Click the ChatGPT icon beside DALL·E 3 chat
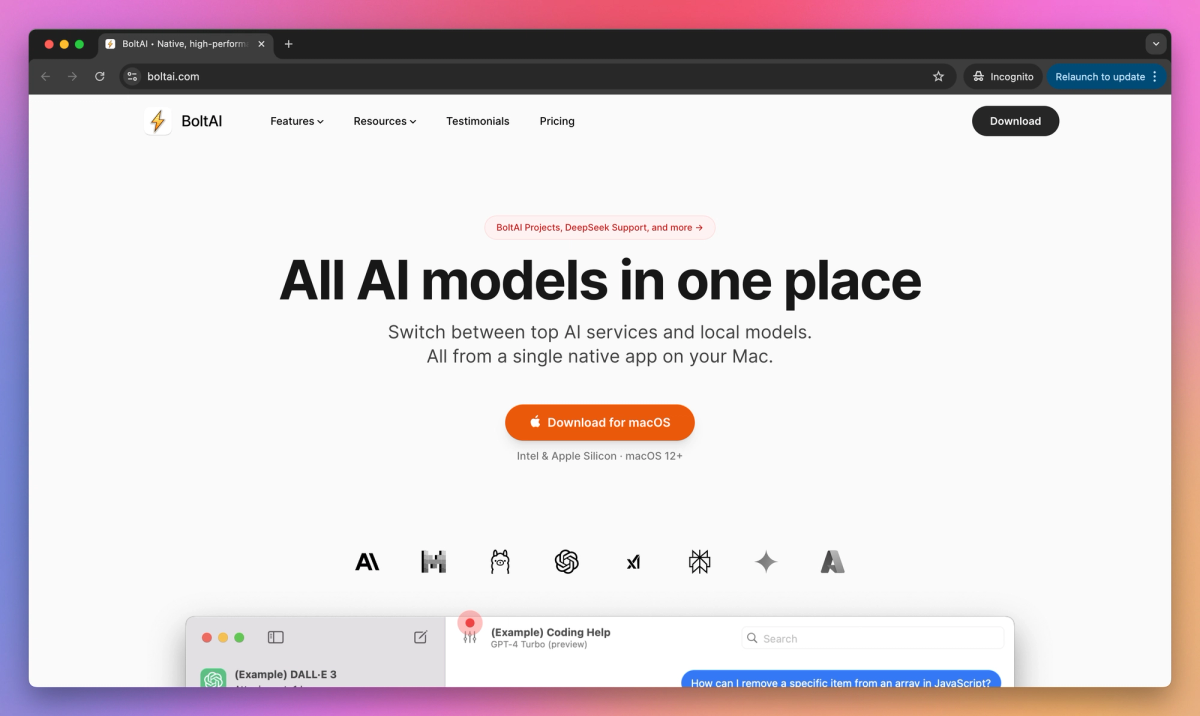The width and height of the screenshot is (1200, 716). [x=213, y=680]
